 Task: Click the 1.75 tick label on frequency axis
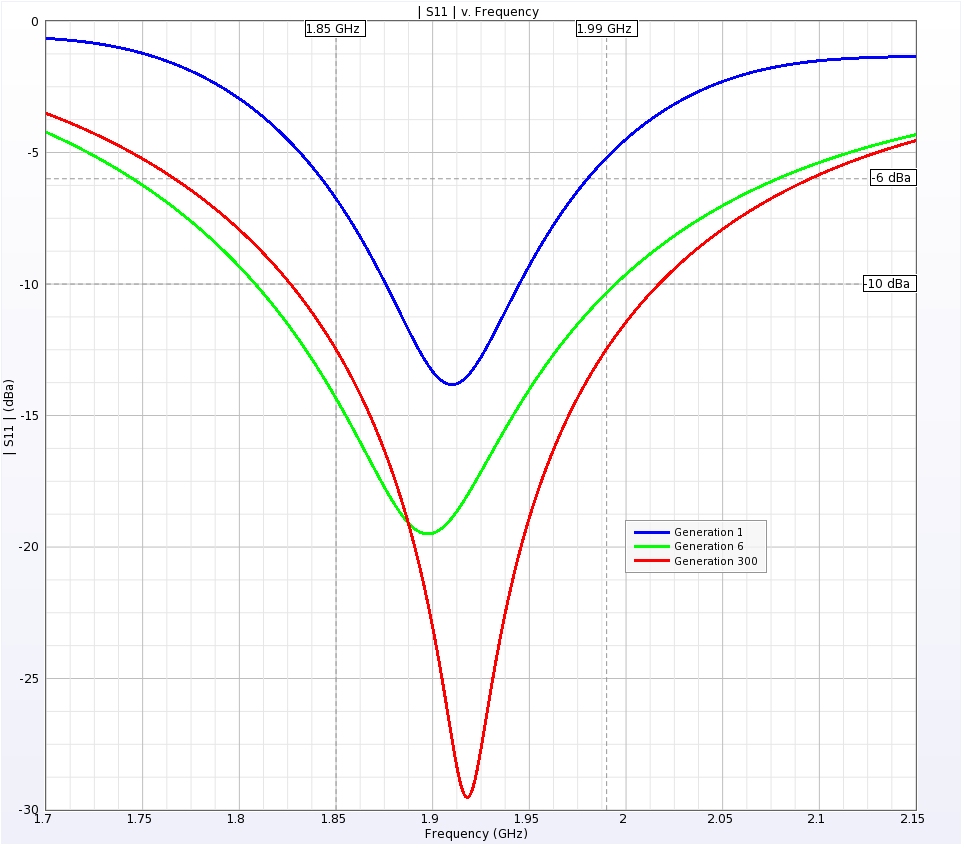(139, 819)
